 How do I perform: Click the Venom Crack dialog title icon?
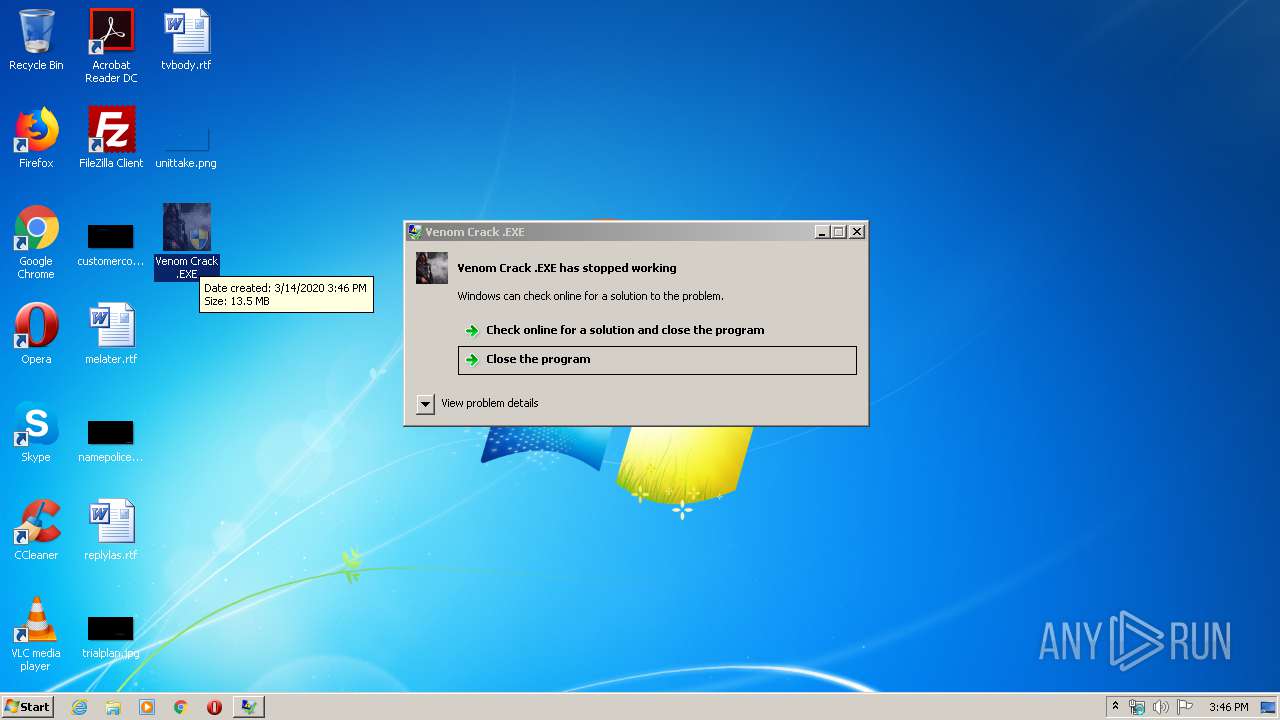[x=415, y=232]
